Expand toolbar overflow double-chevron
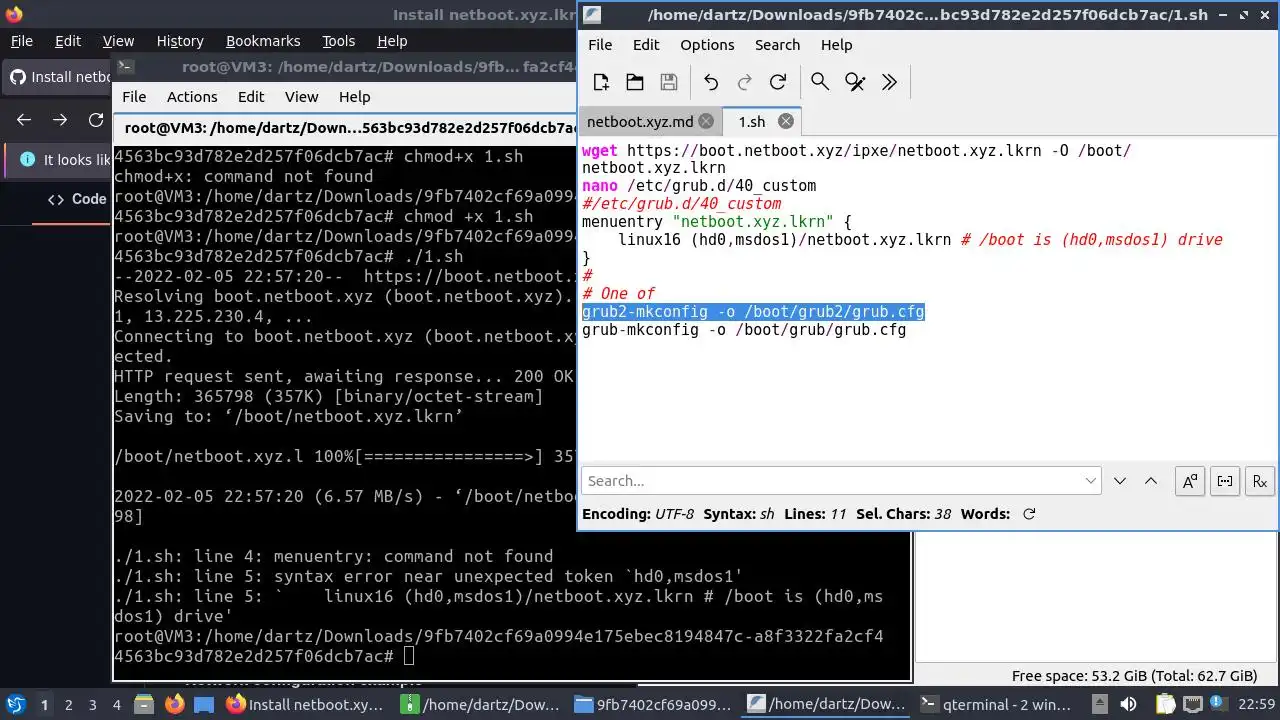Viewport: 1280px width, 720px height. [x=889, y=82]
